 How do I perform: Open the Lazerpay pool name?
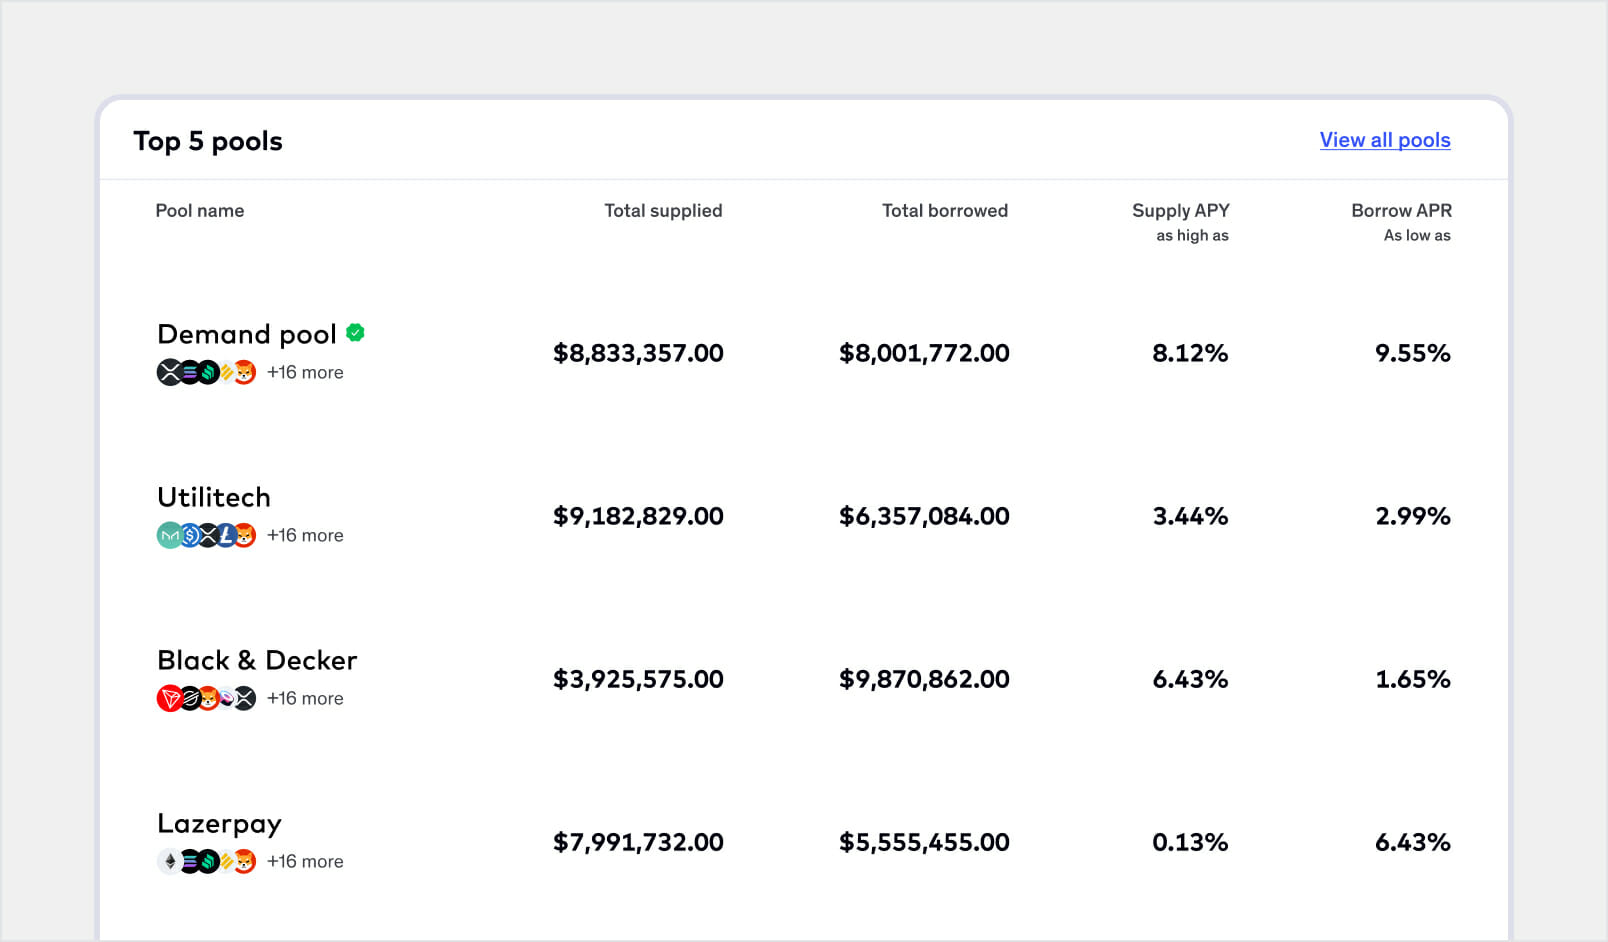point(219,824)
